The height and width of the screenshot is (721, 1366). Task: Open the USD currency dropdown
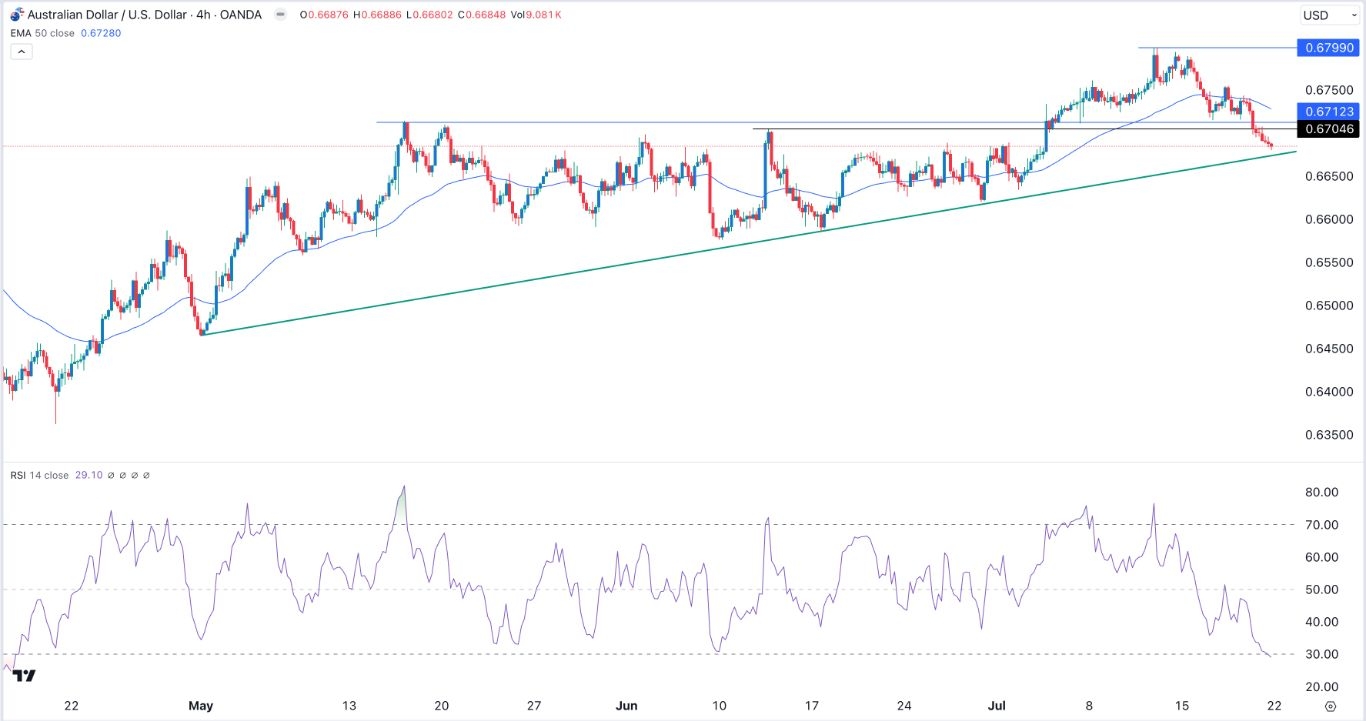1321,15
